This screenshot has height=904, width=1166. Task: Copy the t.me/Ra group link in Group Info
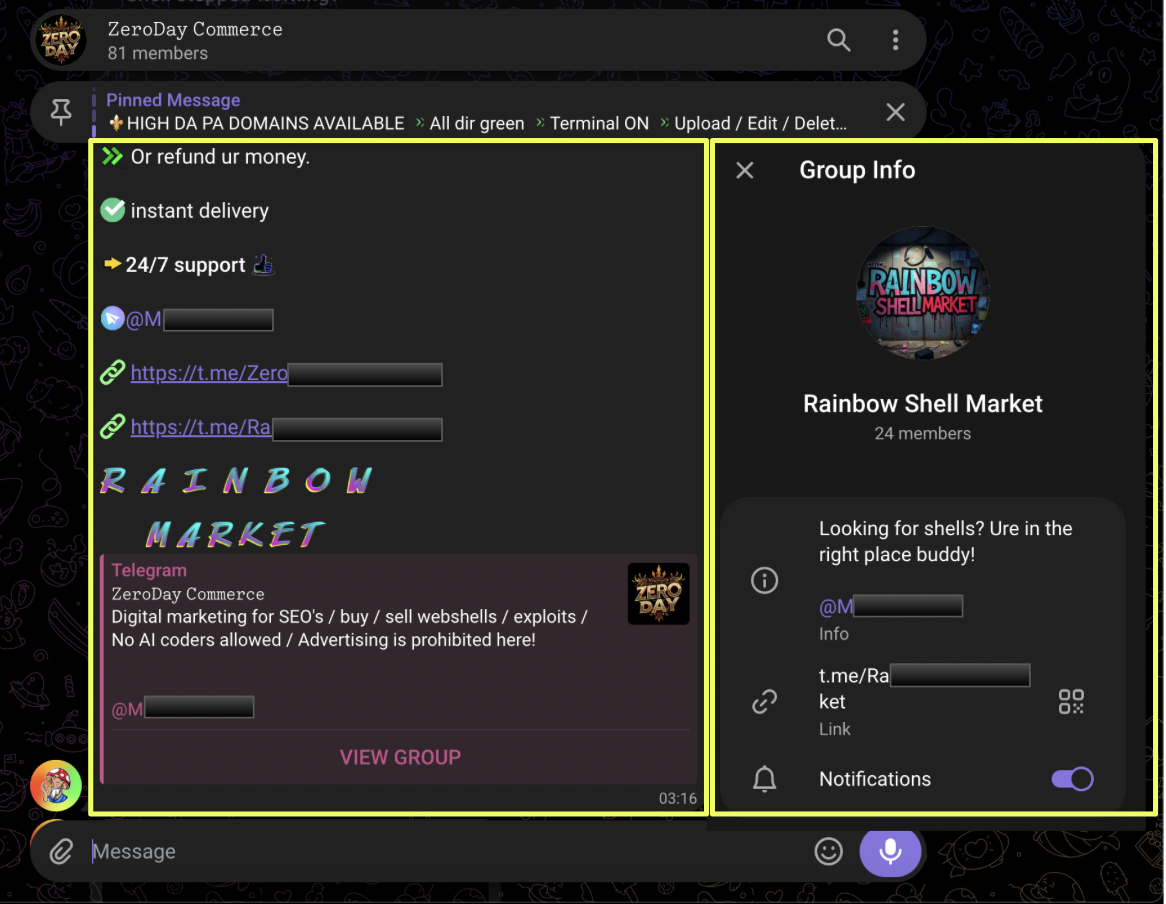pyautogui.click(x=924, y=688)
